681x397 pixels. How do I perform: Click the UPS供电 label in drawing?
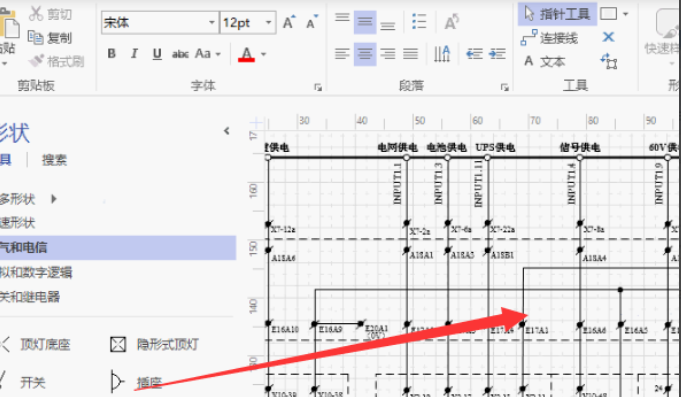click(x=495, y=148)
